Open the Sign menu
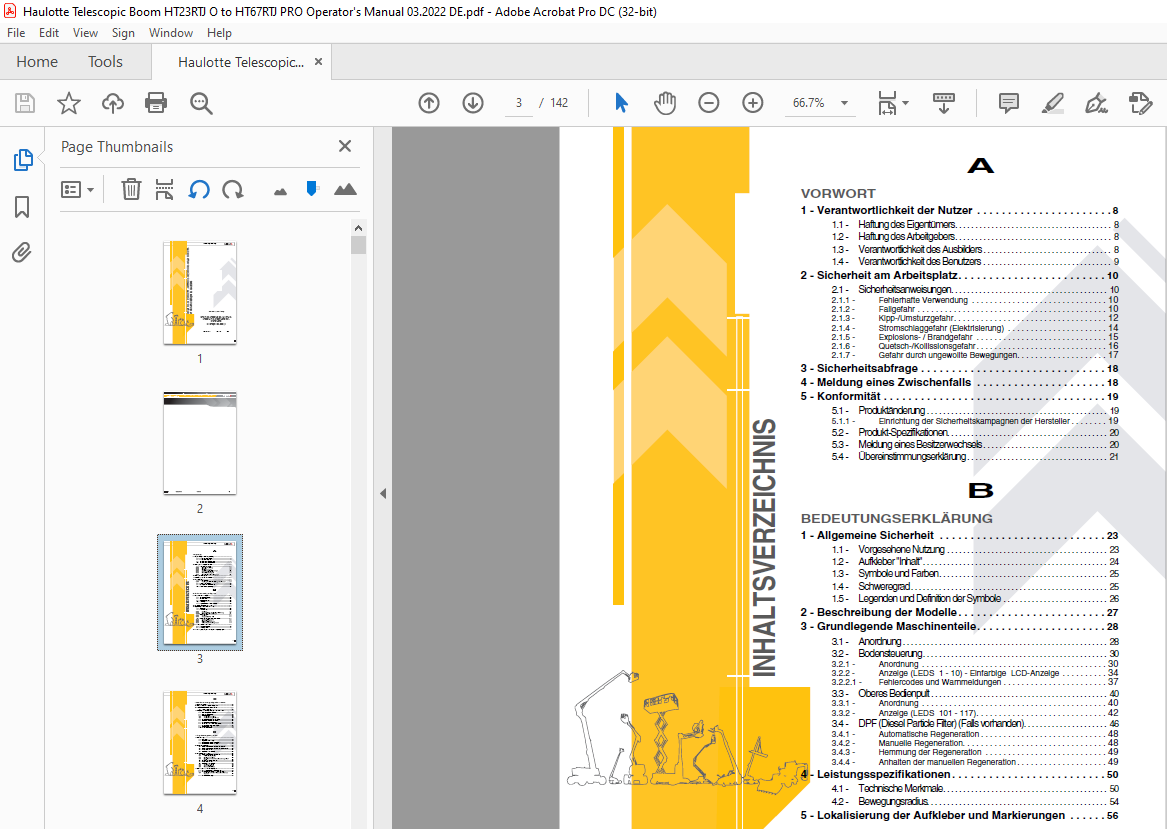The image size is (1167, 829). (123, 33)
